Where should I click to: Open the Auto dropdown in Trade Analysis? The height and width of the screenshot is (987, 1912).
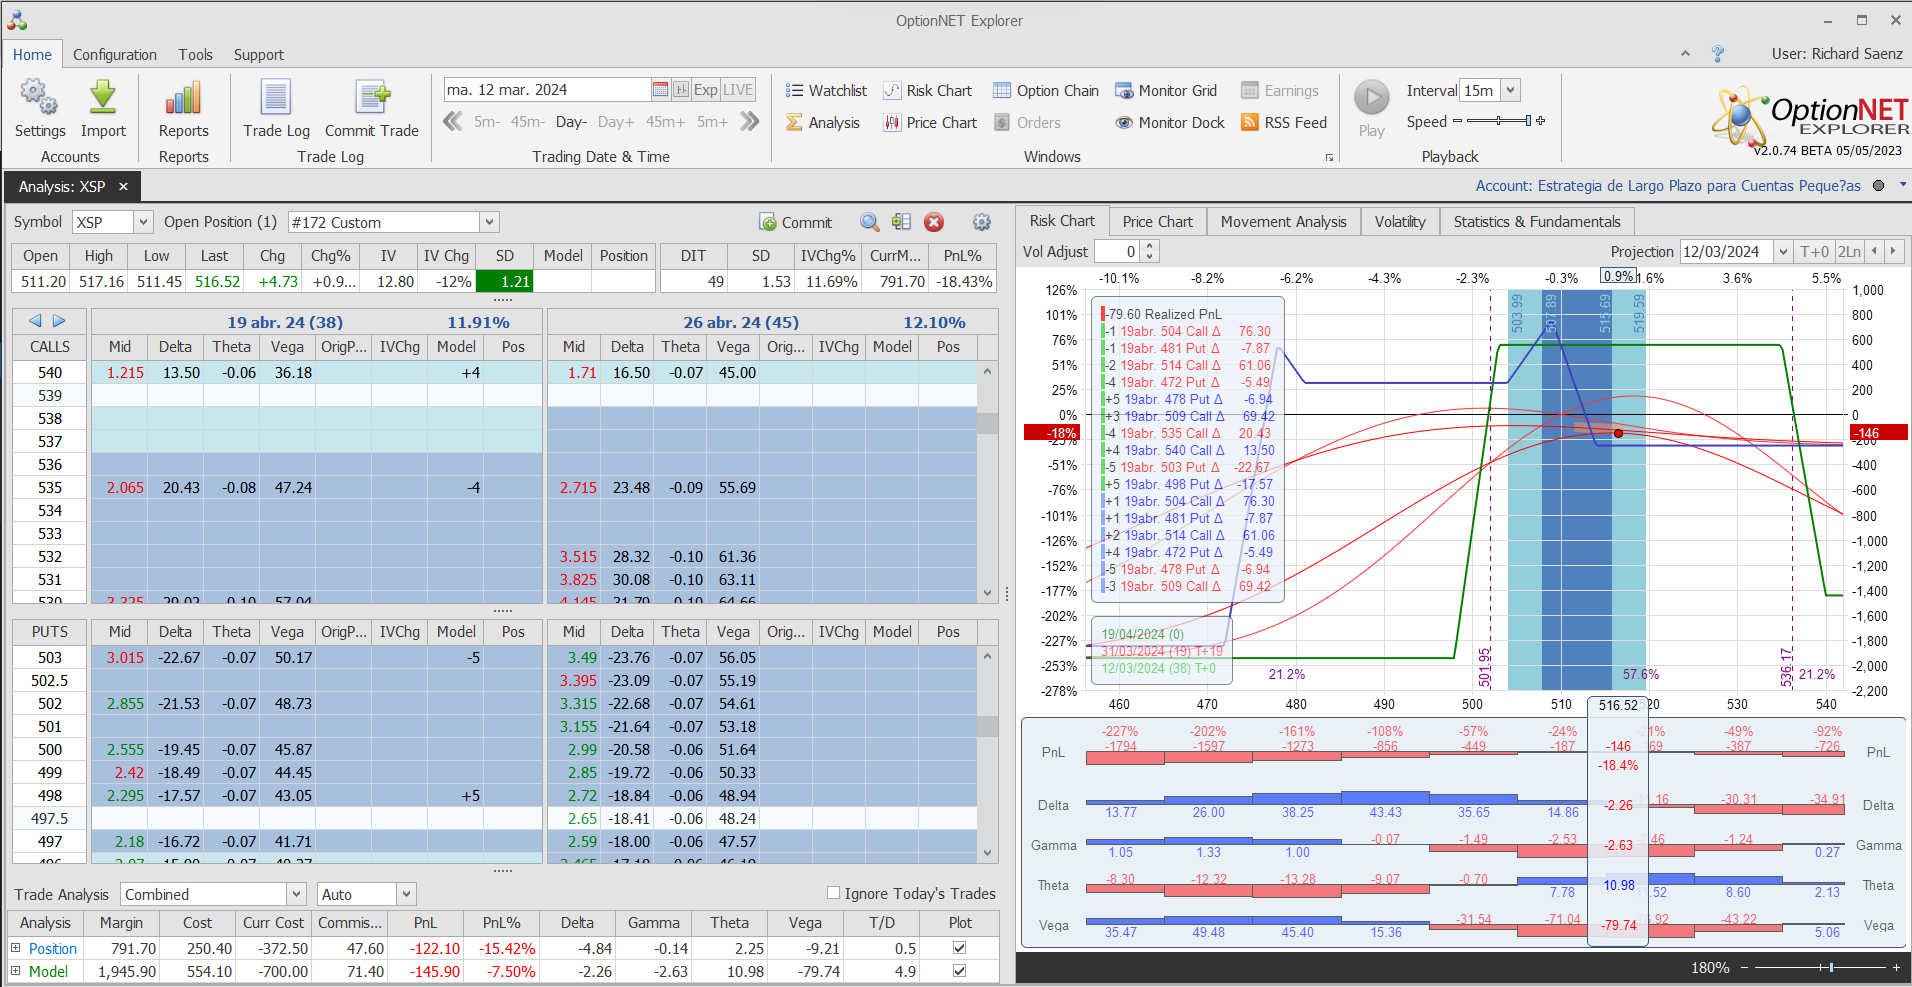(x=406, y=894)
